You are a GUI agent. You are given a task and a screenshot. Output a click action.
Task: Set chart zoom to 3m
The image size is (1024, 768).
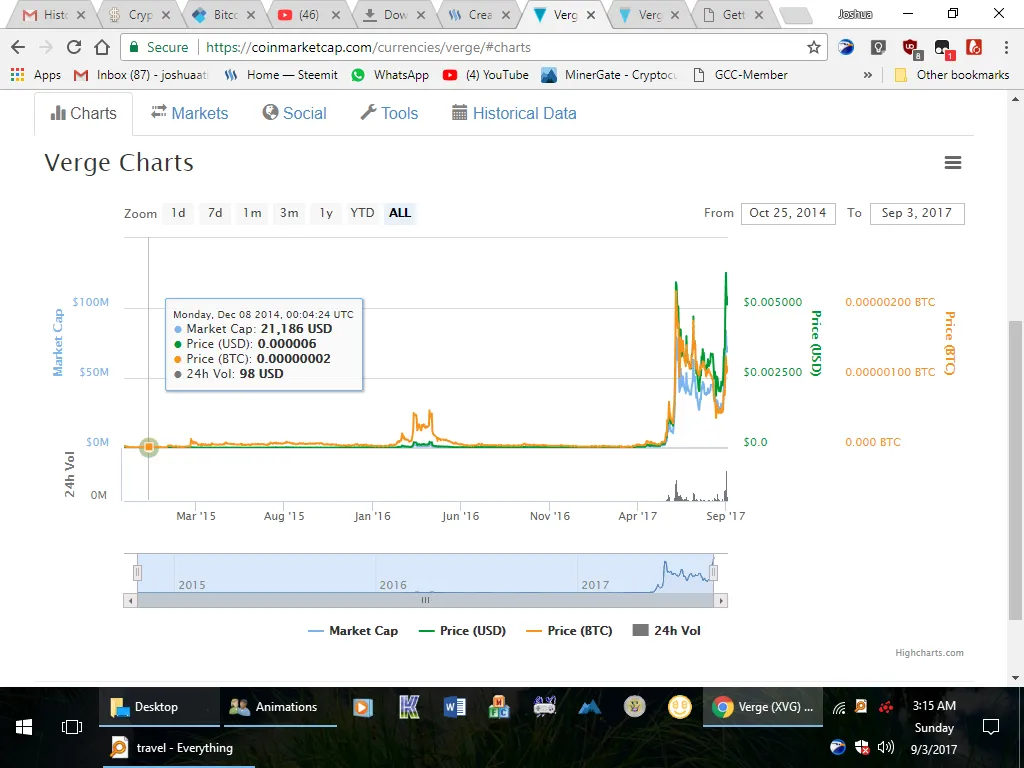pos(289,213)
